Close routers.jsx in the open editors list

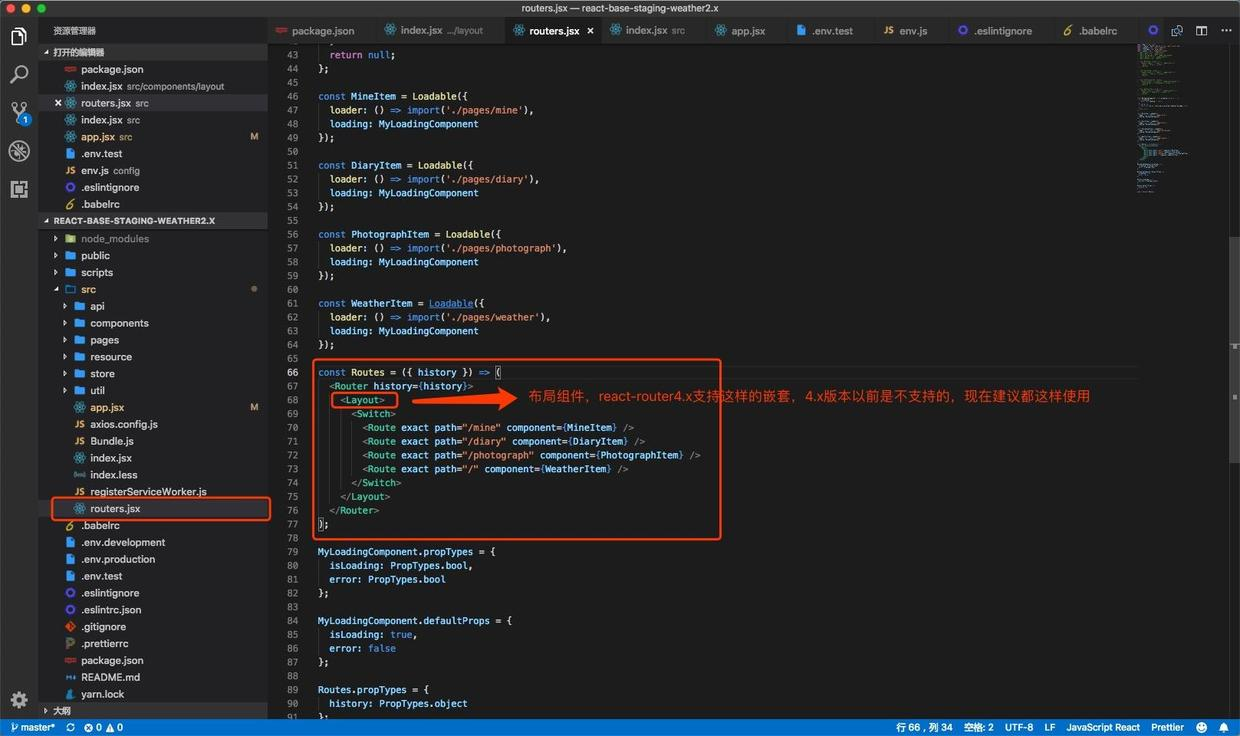click(57, 103)
